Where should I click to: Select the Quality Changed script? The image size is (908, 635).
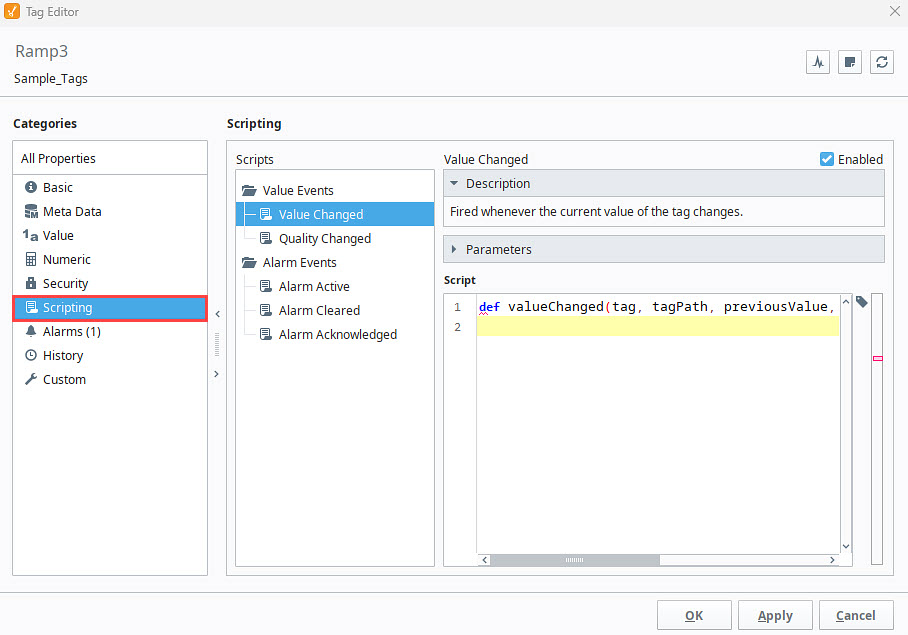pos(335,238)
